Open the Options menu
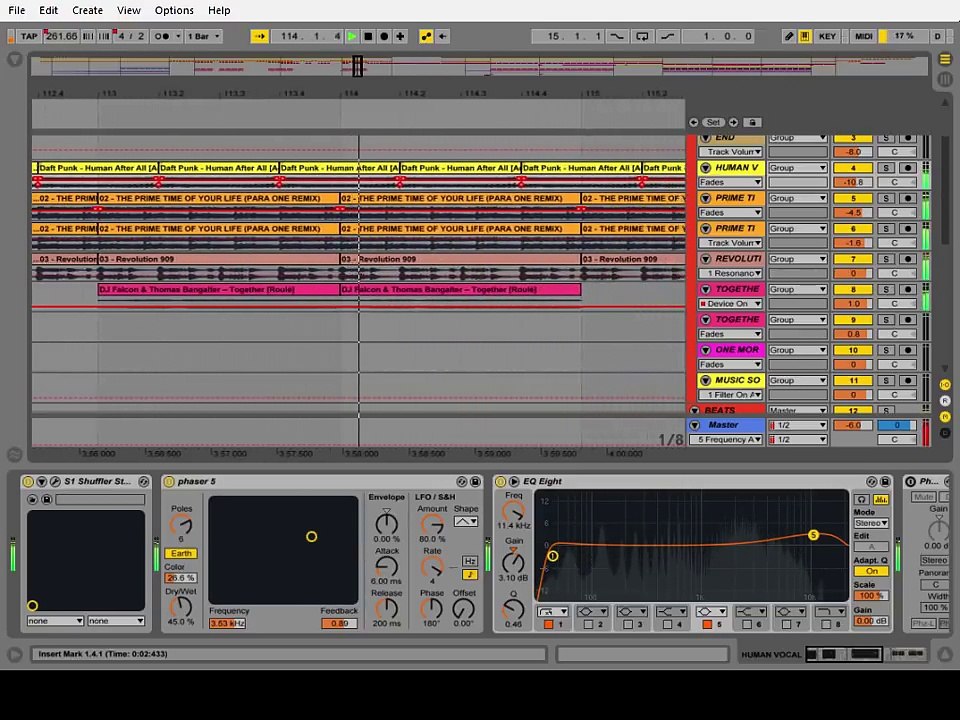Viewport: 960px width, 720px height. (174, 10)
